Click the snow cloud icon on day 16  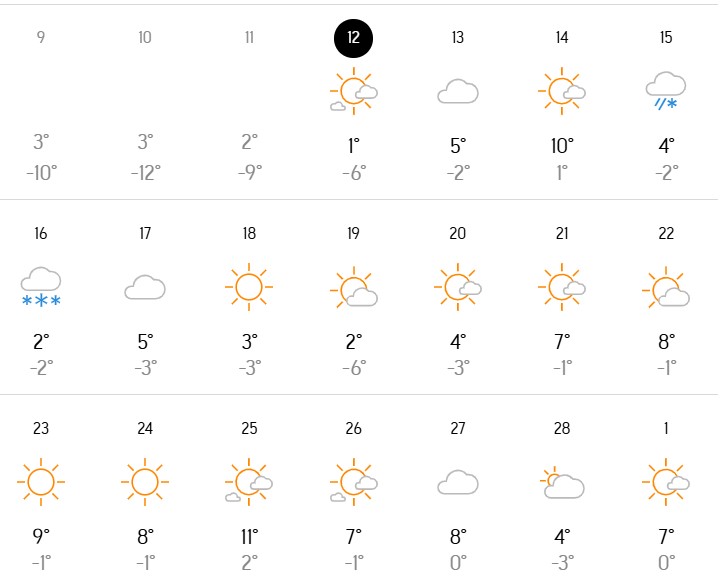click(41, 287)
